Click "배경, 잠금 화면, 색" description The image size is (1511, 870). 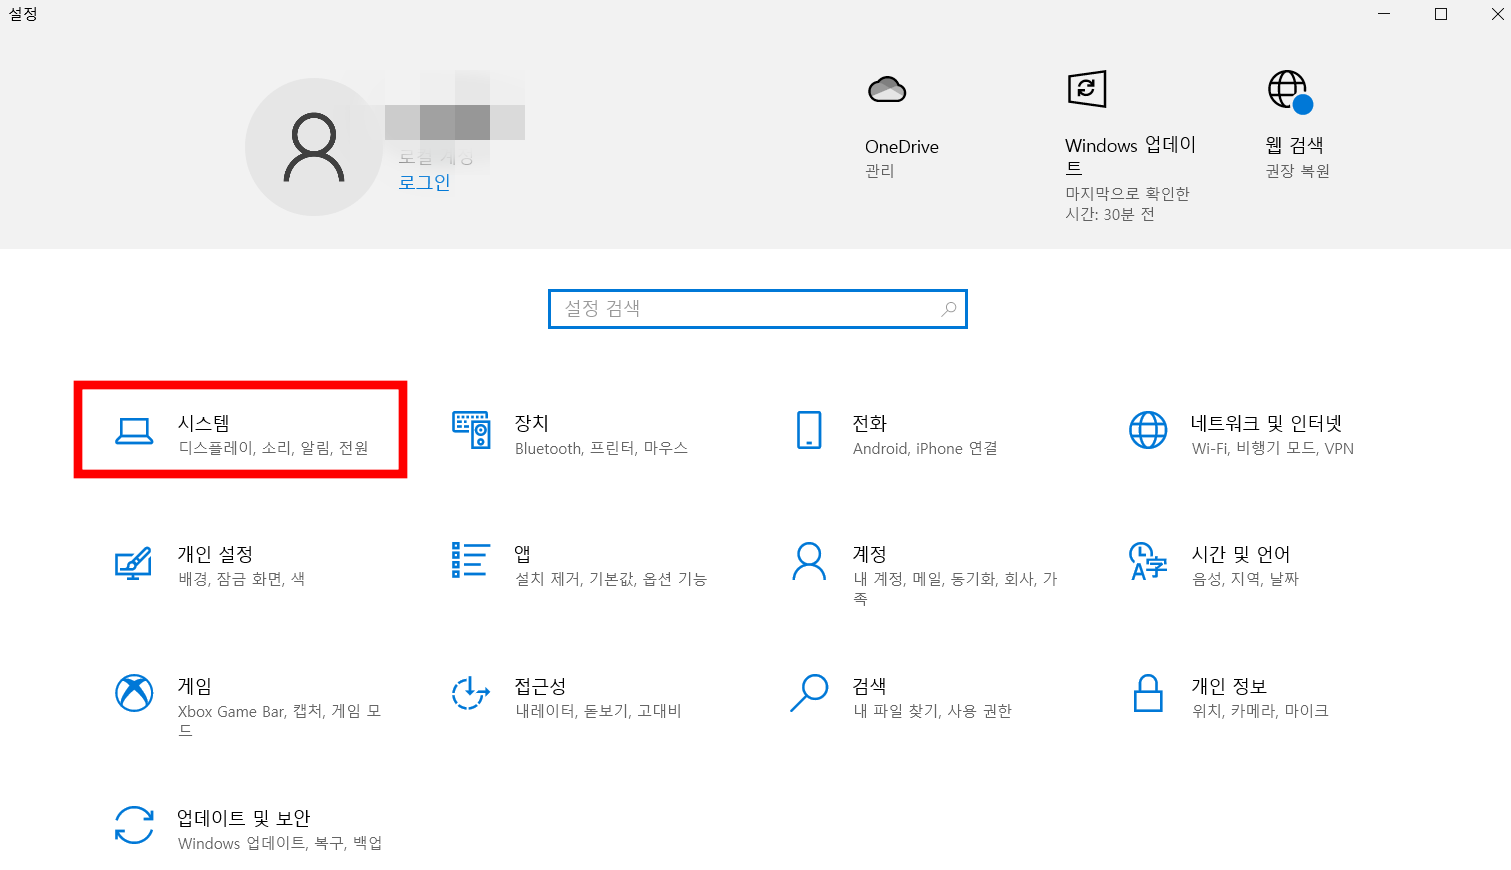point(242,579)
